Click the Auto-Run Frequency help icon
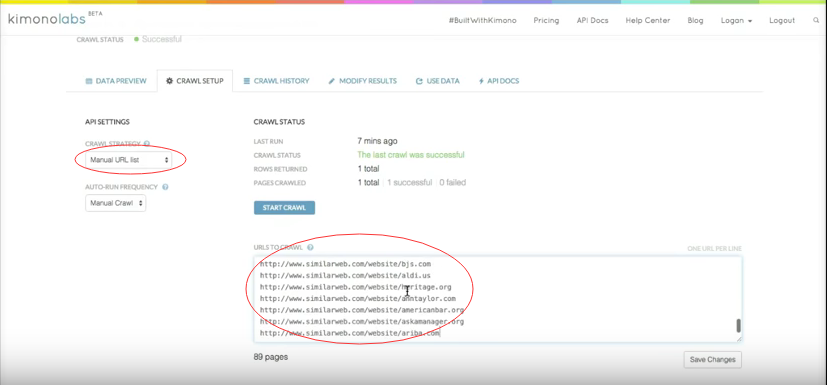 tap(166, 187)
